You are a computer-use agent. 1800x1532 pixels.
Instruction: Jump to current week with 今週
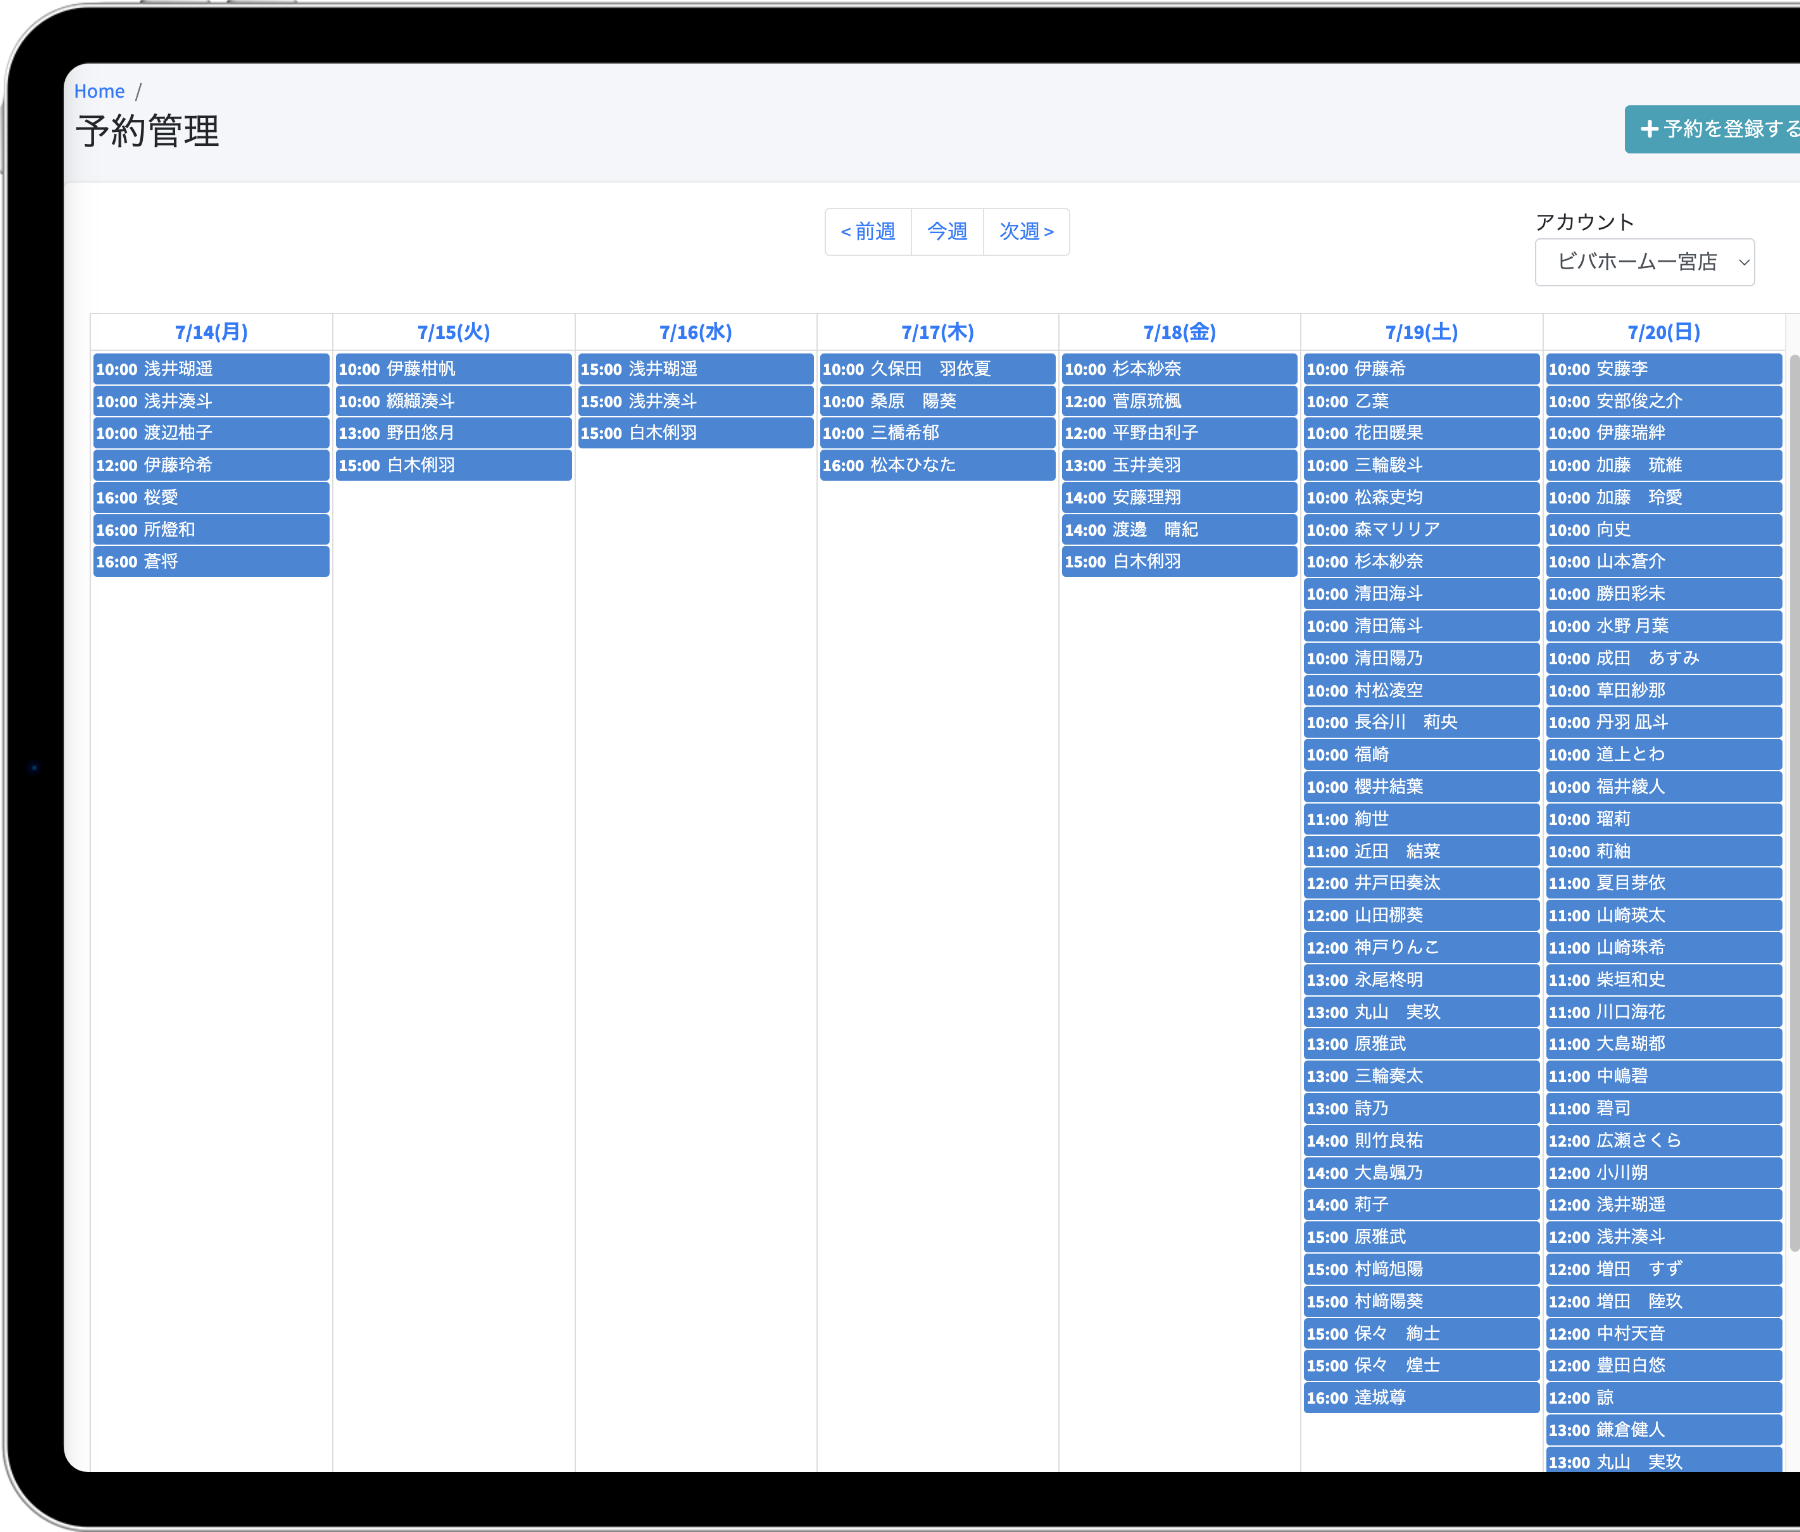947,232
